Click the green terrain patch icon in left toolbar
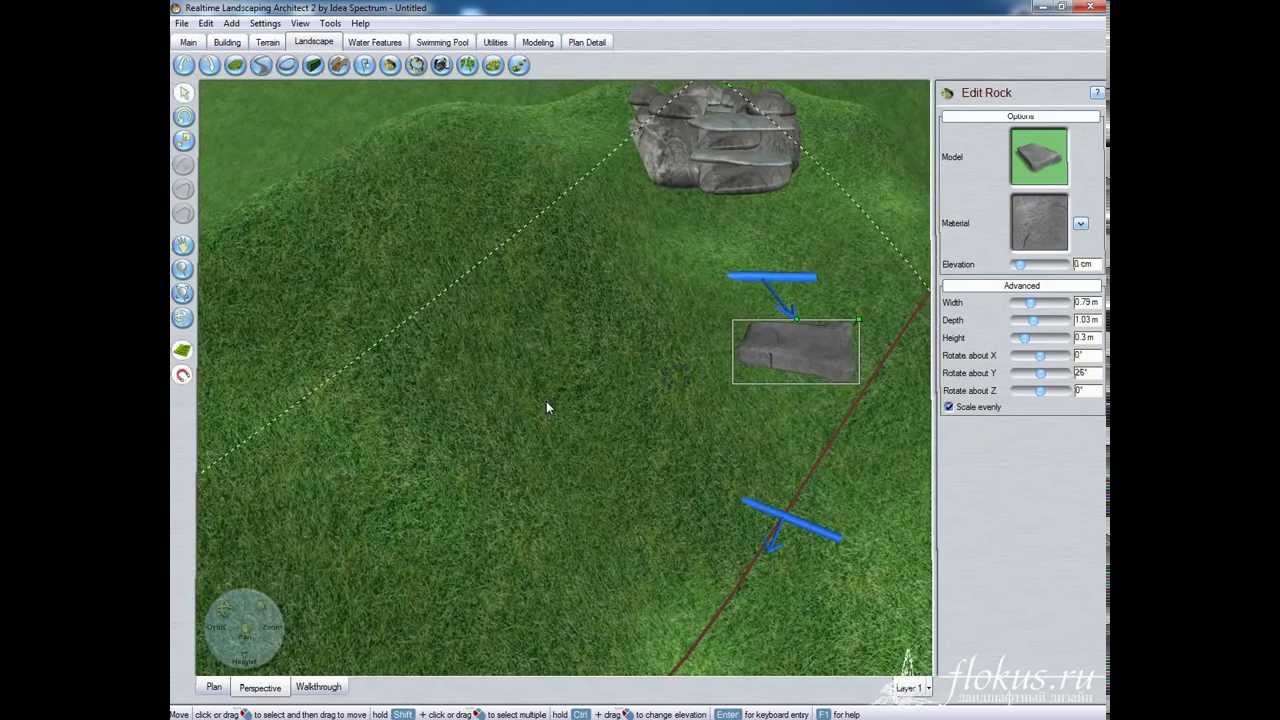 (x=183, y=350)
